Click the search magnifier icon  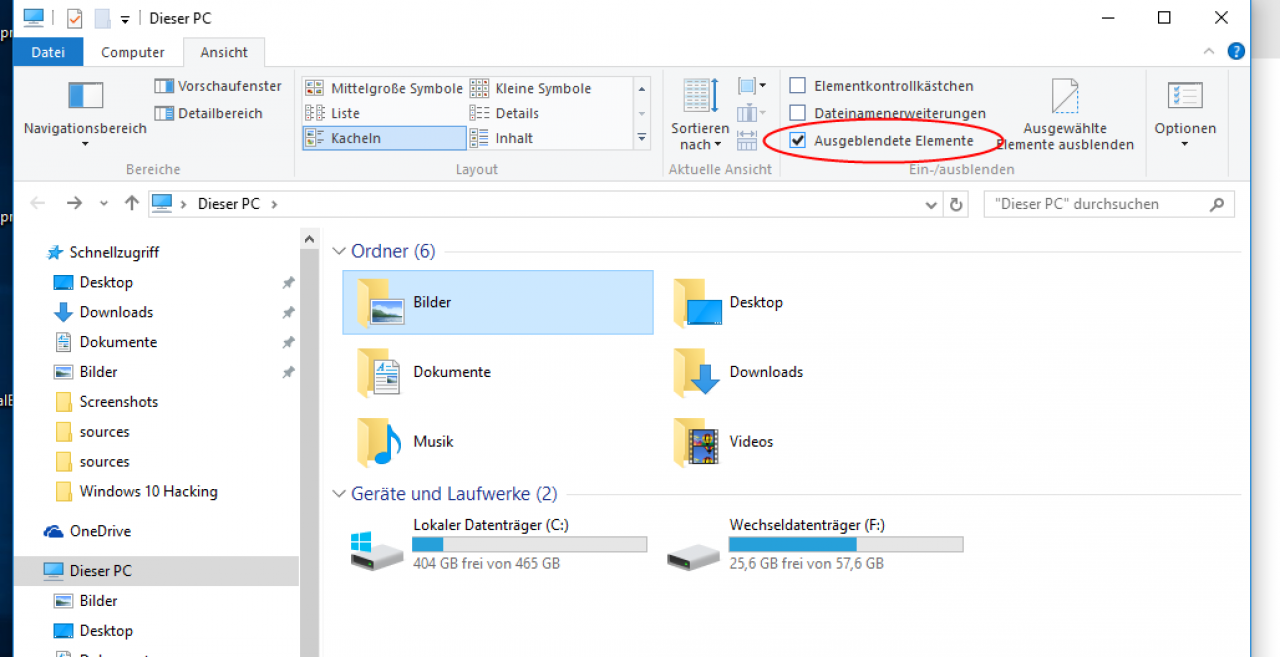click(1217, 204)
